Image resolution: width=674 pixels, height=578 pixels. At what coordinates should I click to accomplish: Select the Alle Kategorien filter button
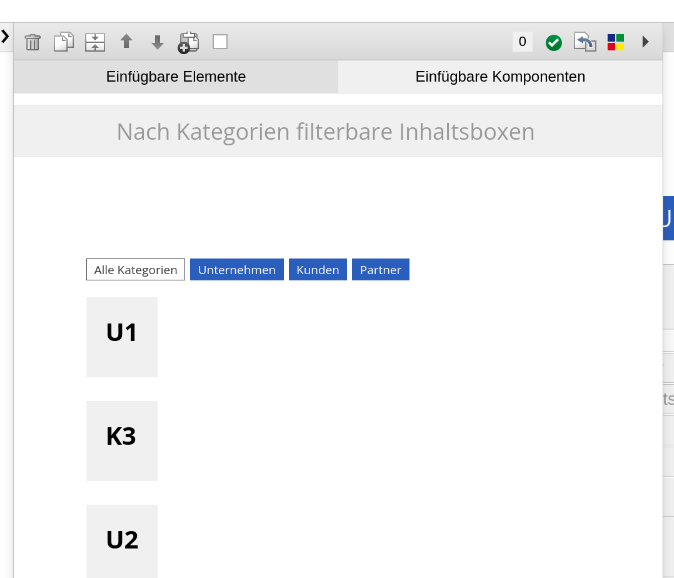coord(135,269)
